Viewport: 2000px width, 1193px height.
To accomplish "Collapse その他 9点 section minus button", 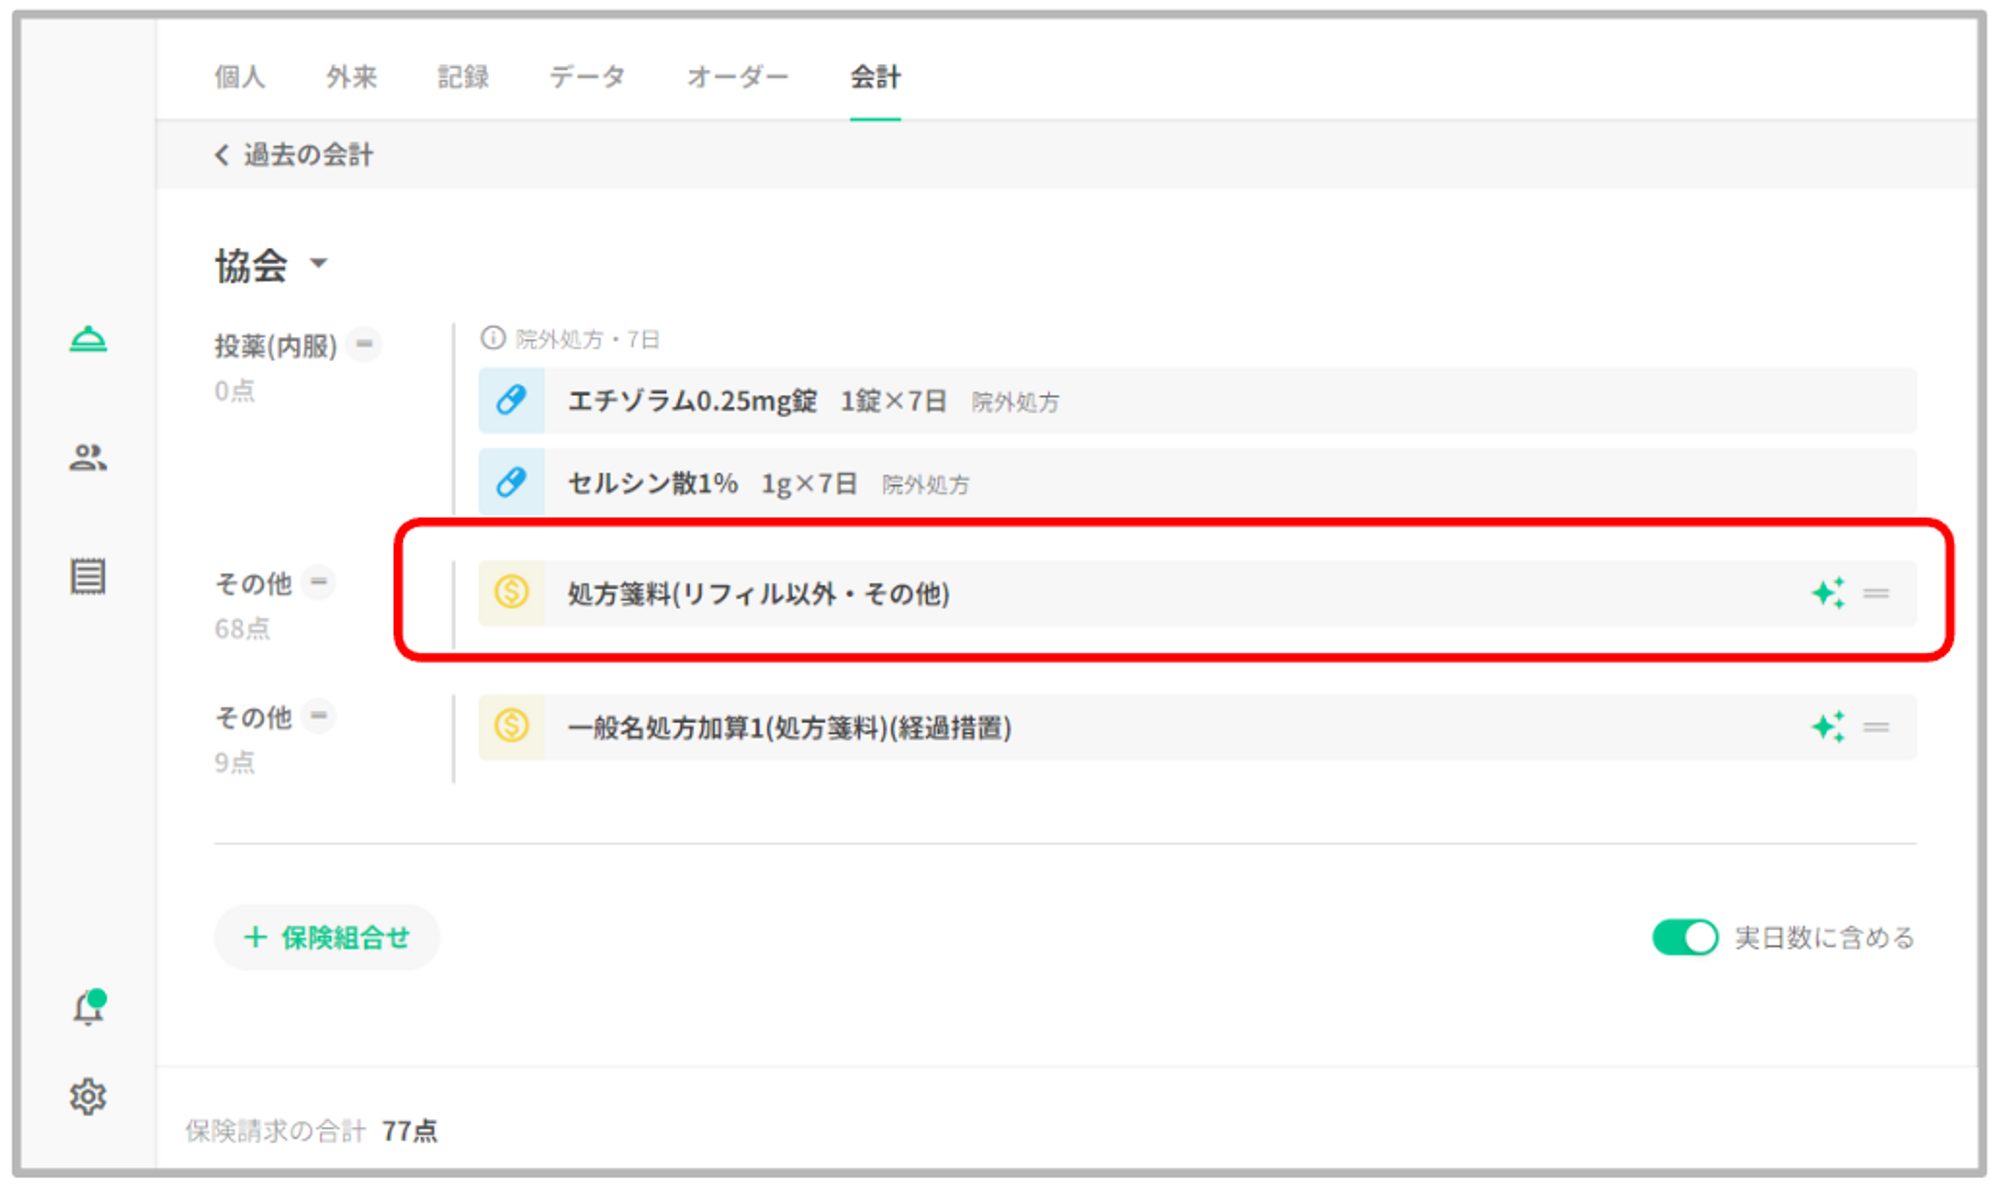I will [319, 715].
